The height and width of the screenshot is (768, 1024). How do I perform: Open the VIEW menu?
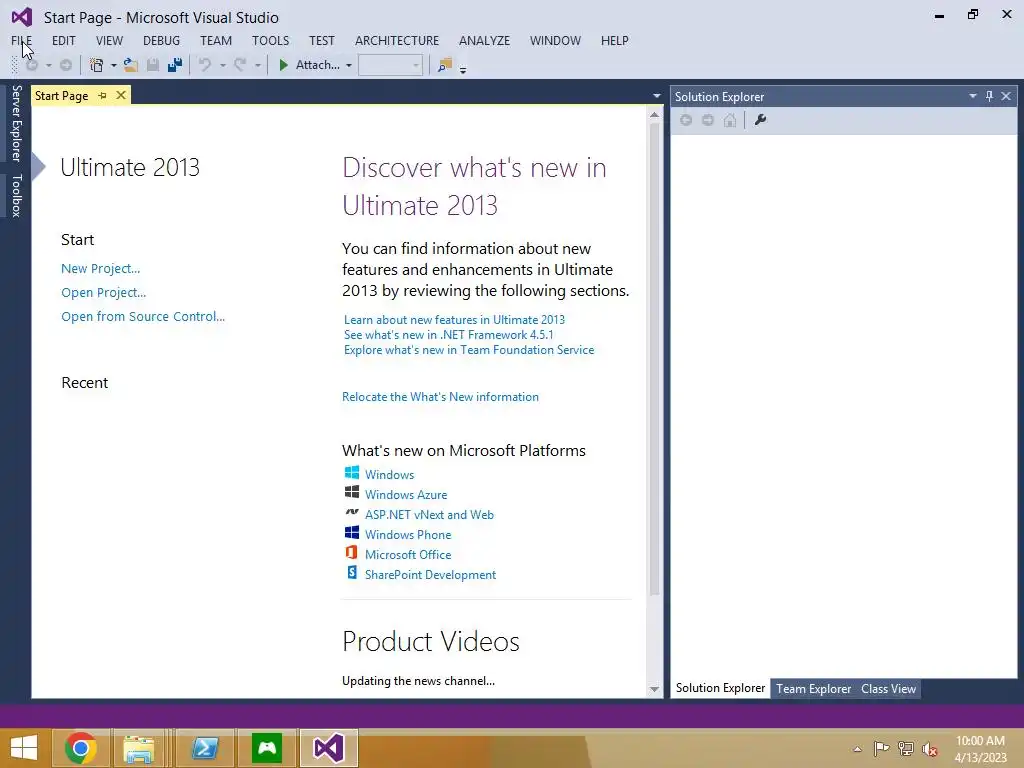pyautogui.click(x=109, y=40)
